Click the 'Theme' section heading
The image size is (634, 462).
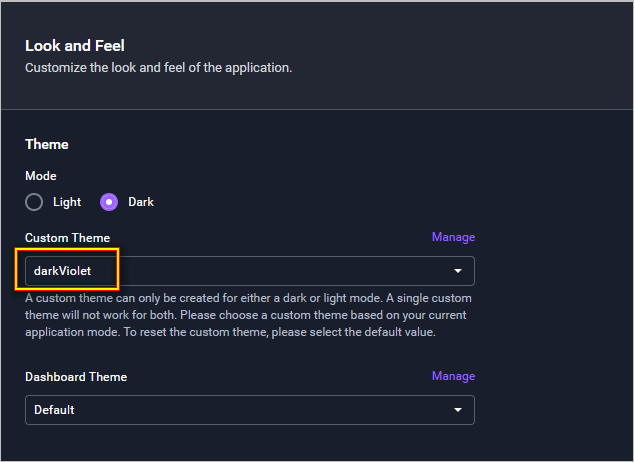[x=47, y=144]
